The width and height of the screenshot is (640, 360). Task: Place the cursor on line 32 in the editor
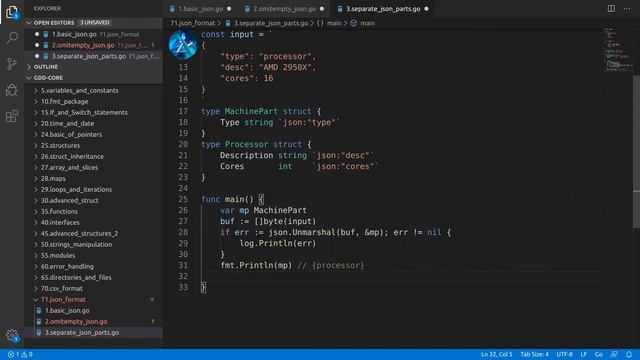[x=400, y=277]
